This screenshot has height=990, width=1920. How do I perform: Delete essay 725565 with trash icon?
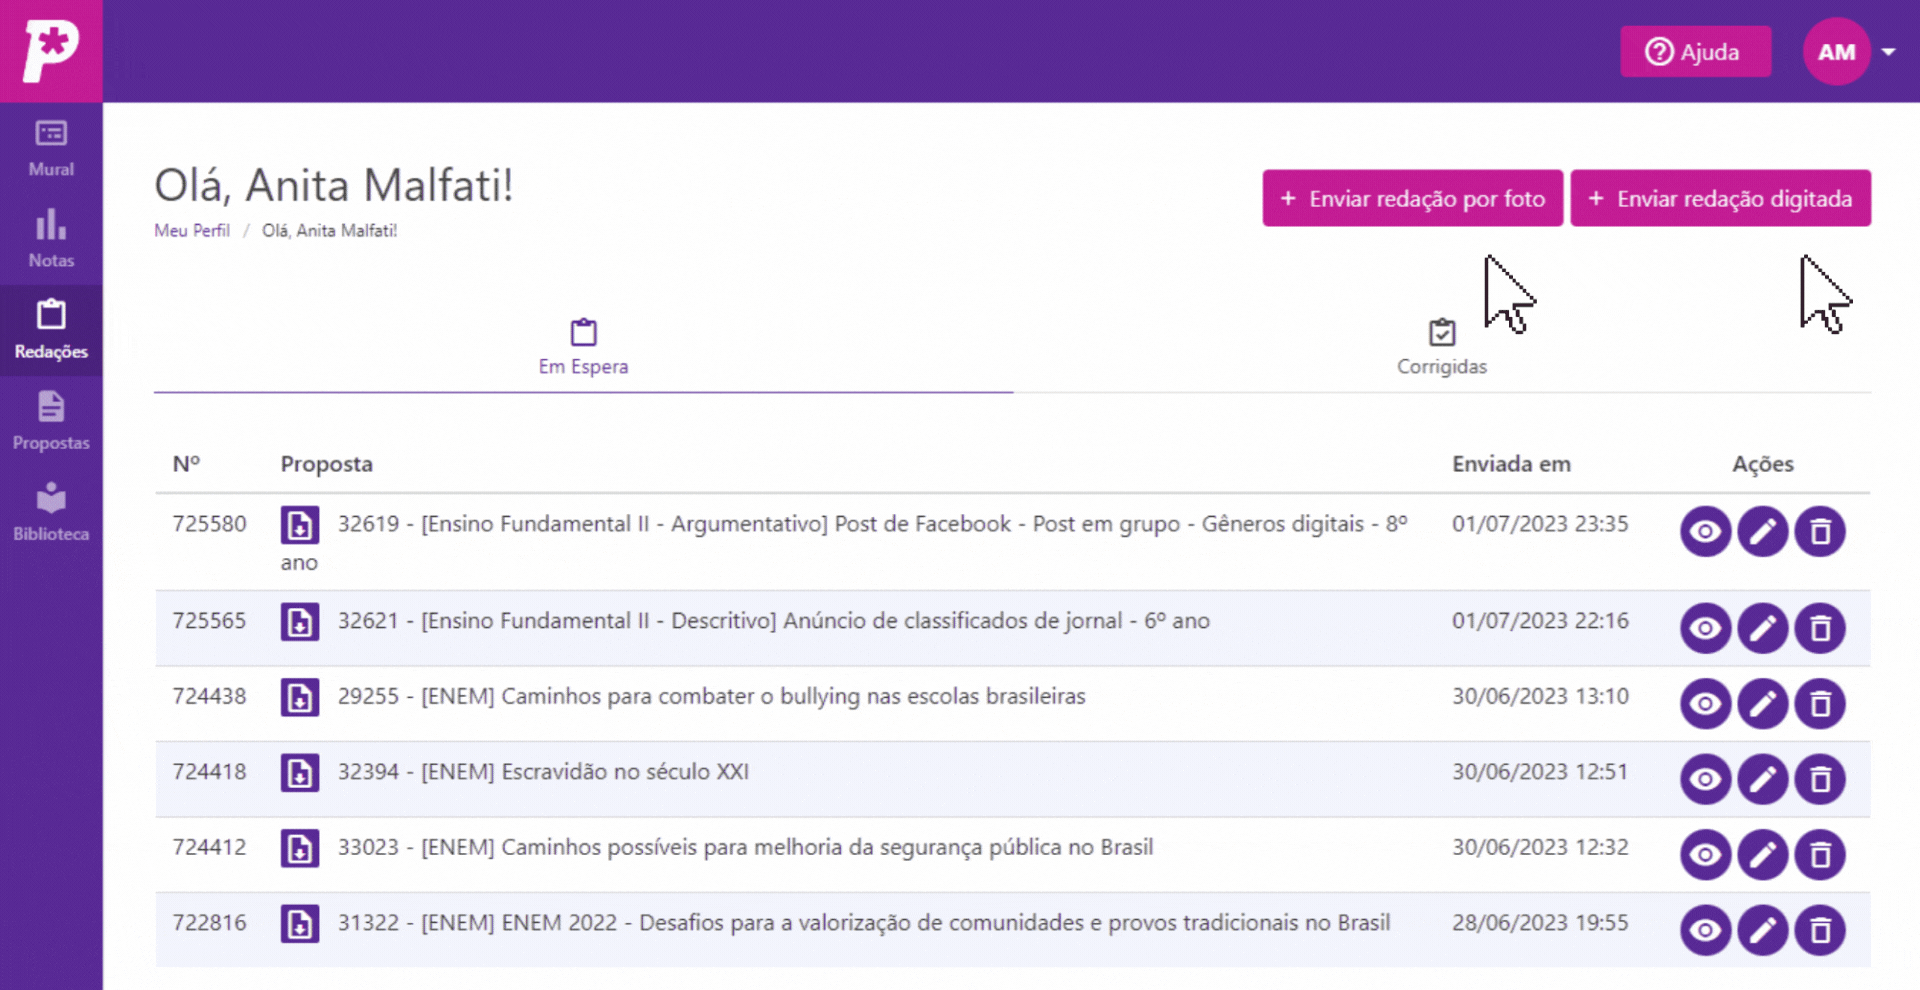coord(1820,628)
